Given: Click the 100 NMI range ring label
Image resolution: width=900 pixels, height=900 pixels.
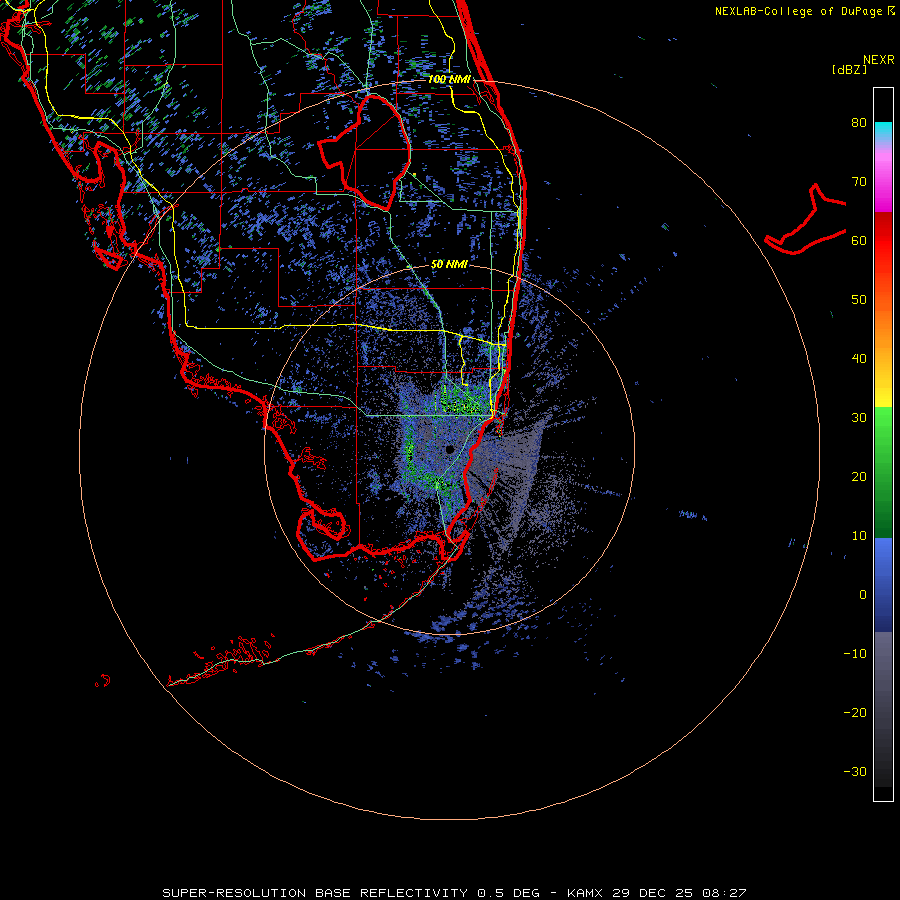Looking at the screenshot, I should (x=449, y=79).
